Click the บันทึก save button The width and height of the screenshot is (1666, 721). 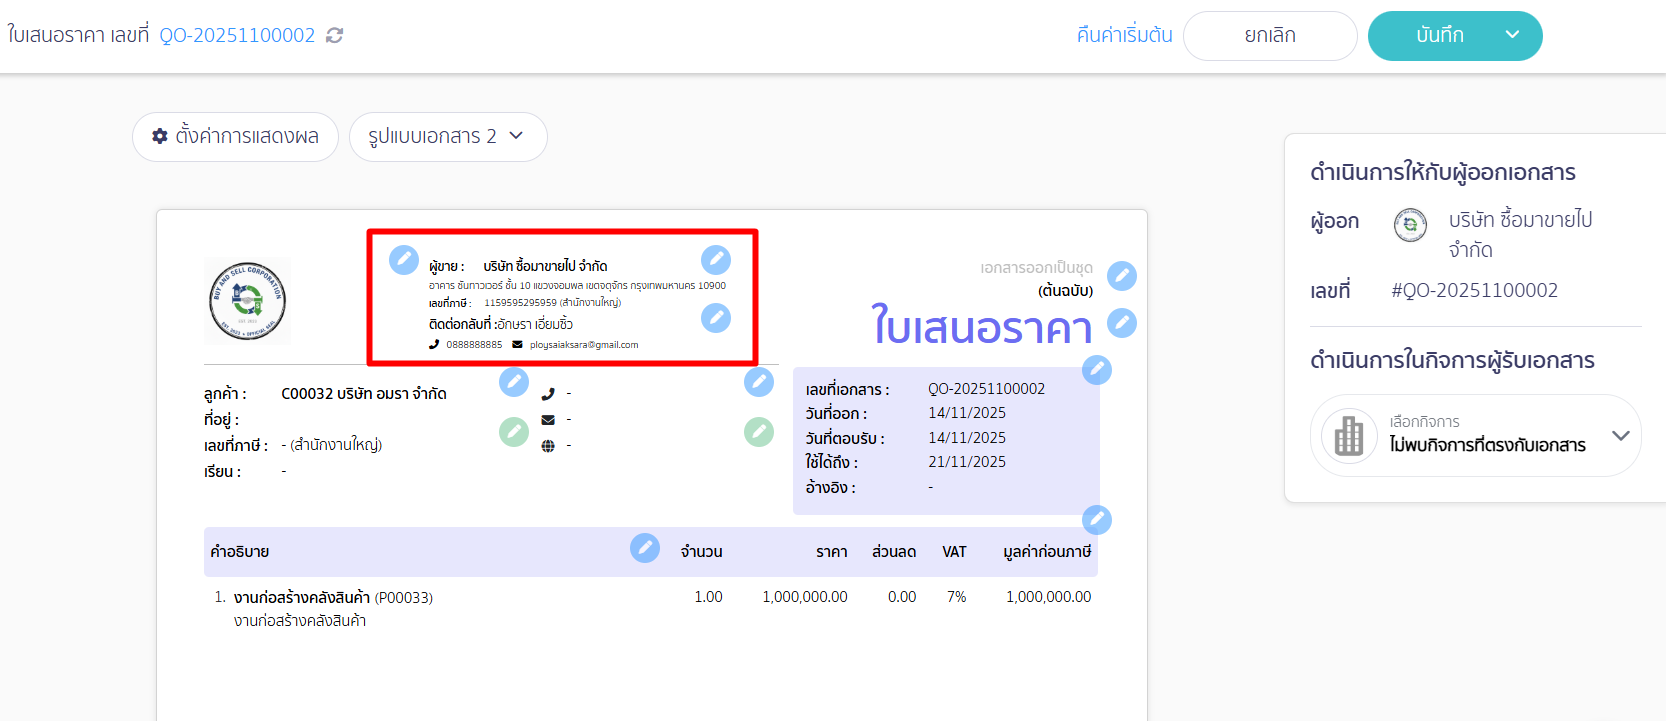(x=1440, y=35)
